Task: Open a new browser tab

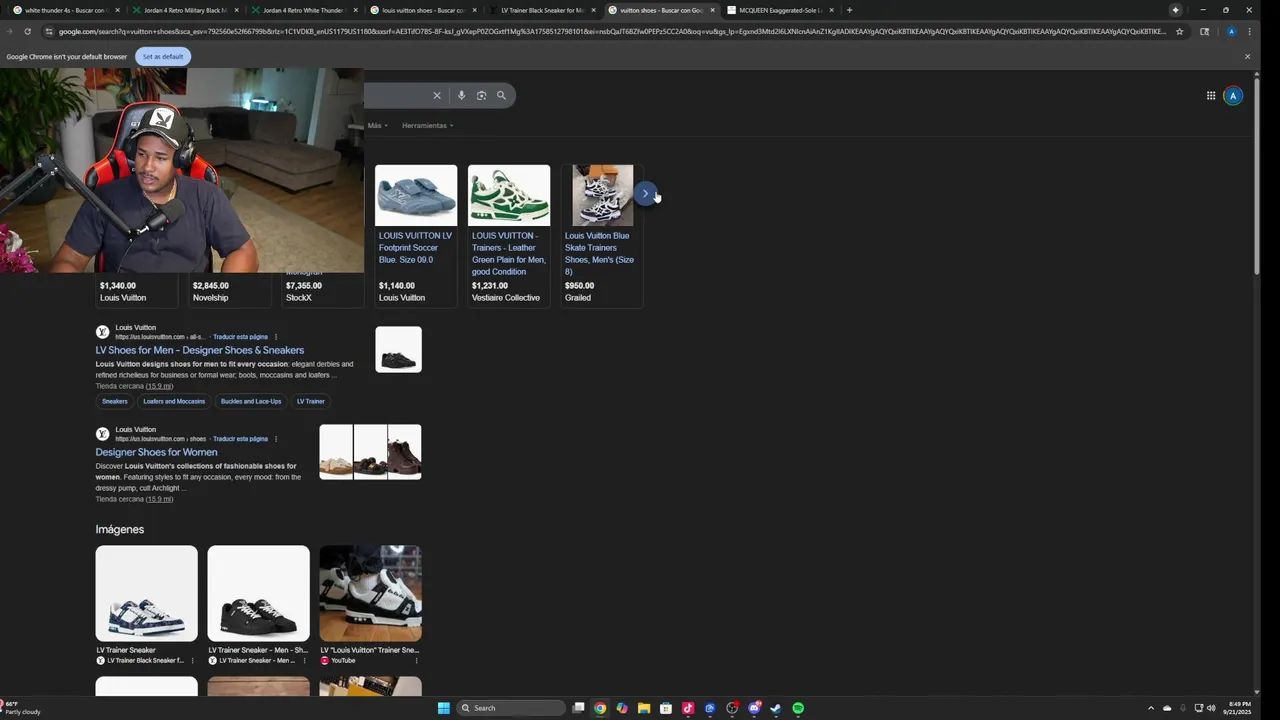Action: [x=849, y=10]
